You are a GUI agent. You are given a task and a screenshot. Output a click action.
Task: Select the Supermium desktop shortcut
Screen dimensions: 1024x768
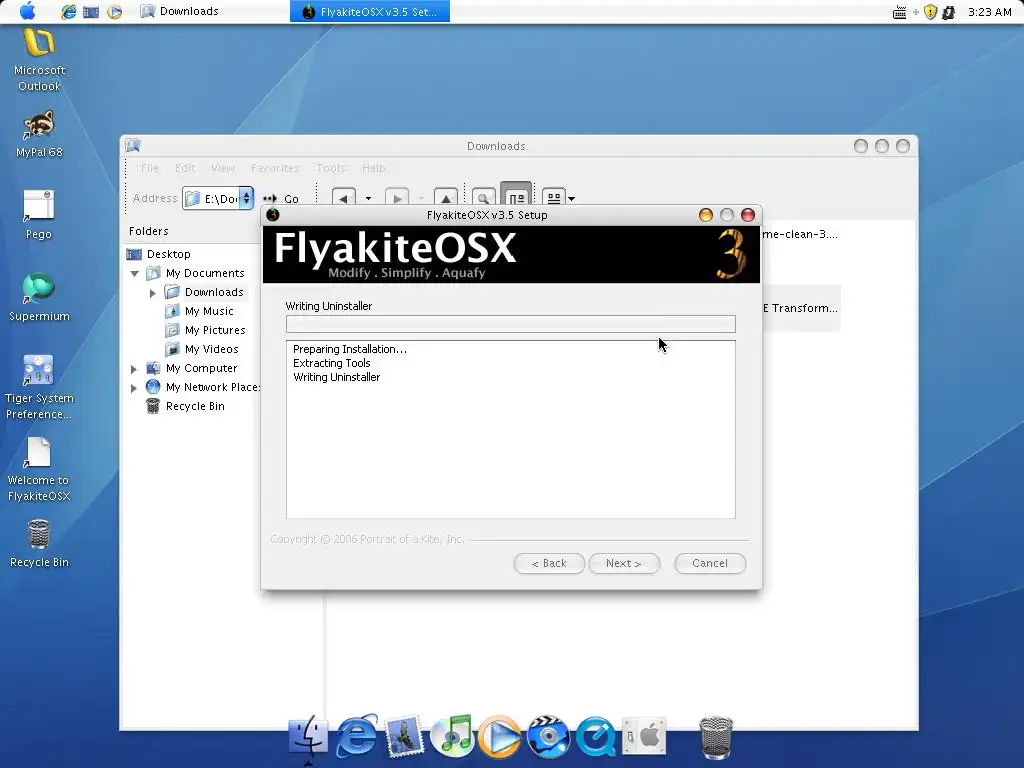click(x=39, y=297)
